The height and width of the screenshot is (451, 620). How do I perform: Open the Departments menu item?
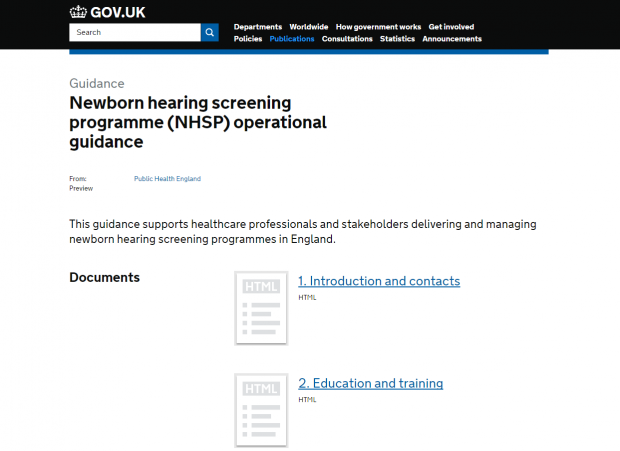(x=258, y=27)
